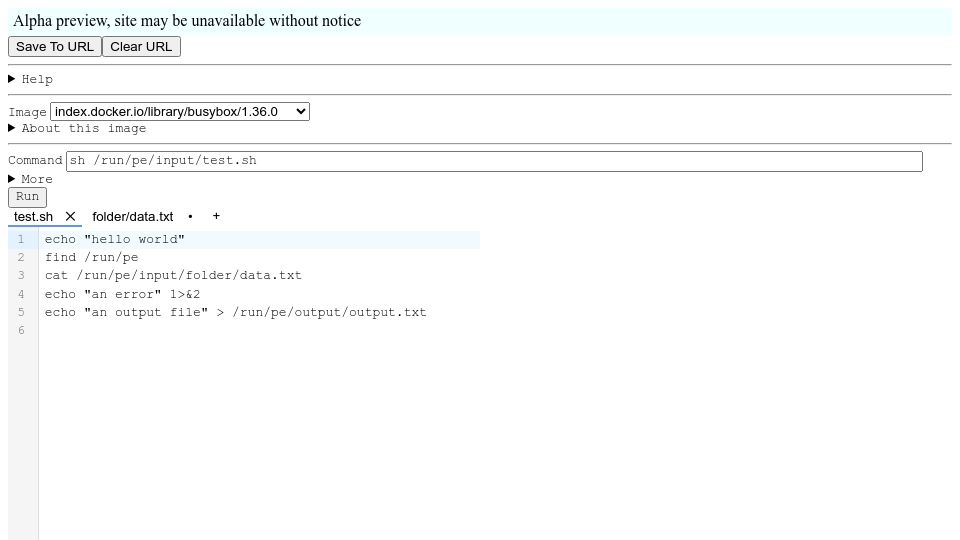Switch to the folder/data.txt tab

pyautogui.click(x=133, y=217)
